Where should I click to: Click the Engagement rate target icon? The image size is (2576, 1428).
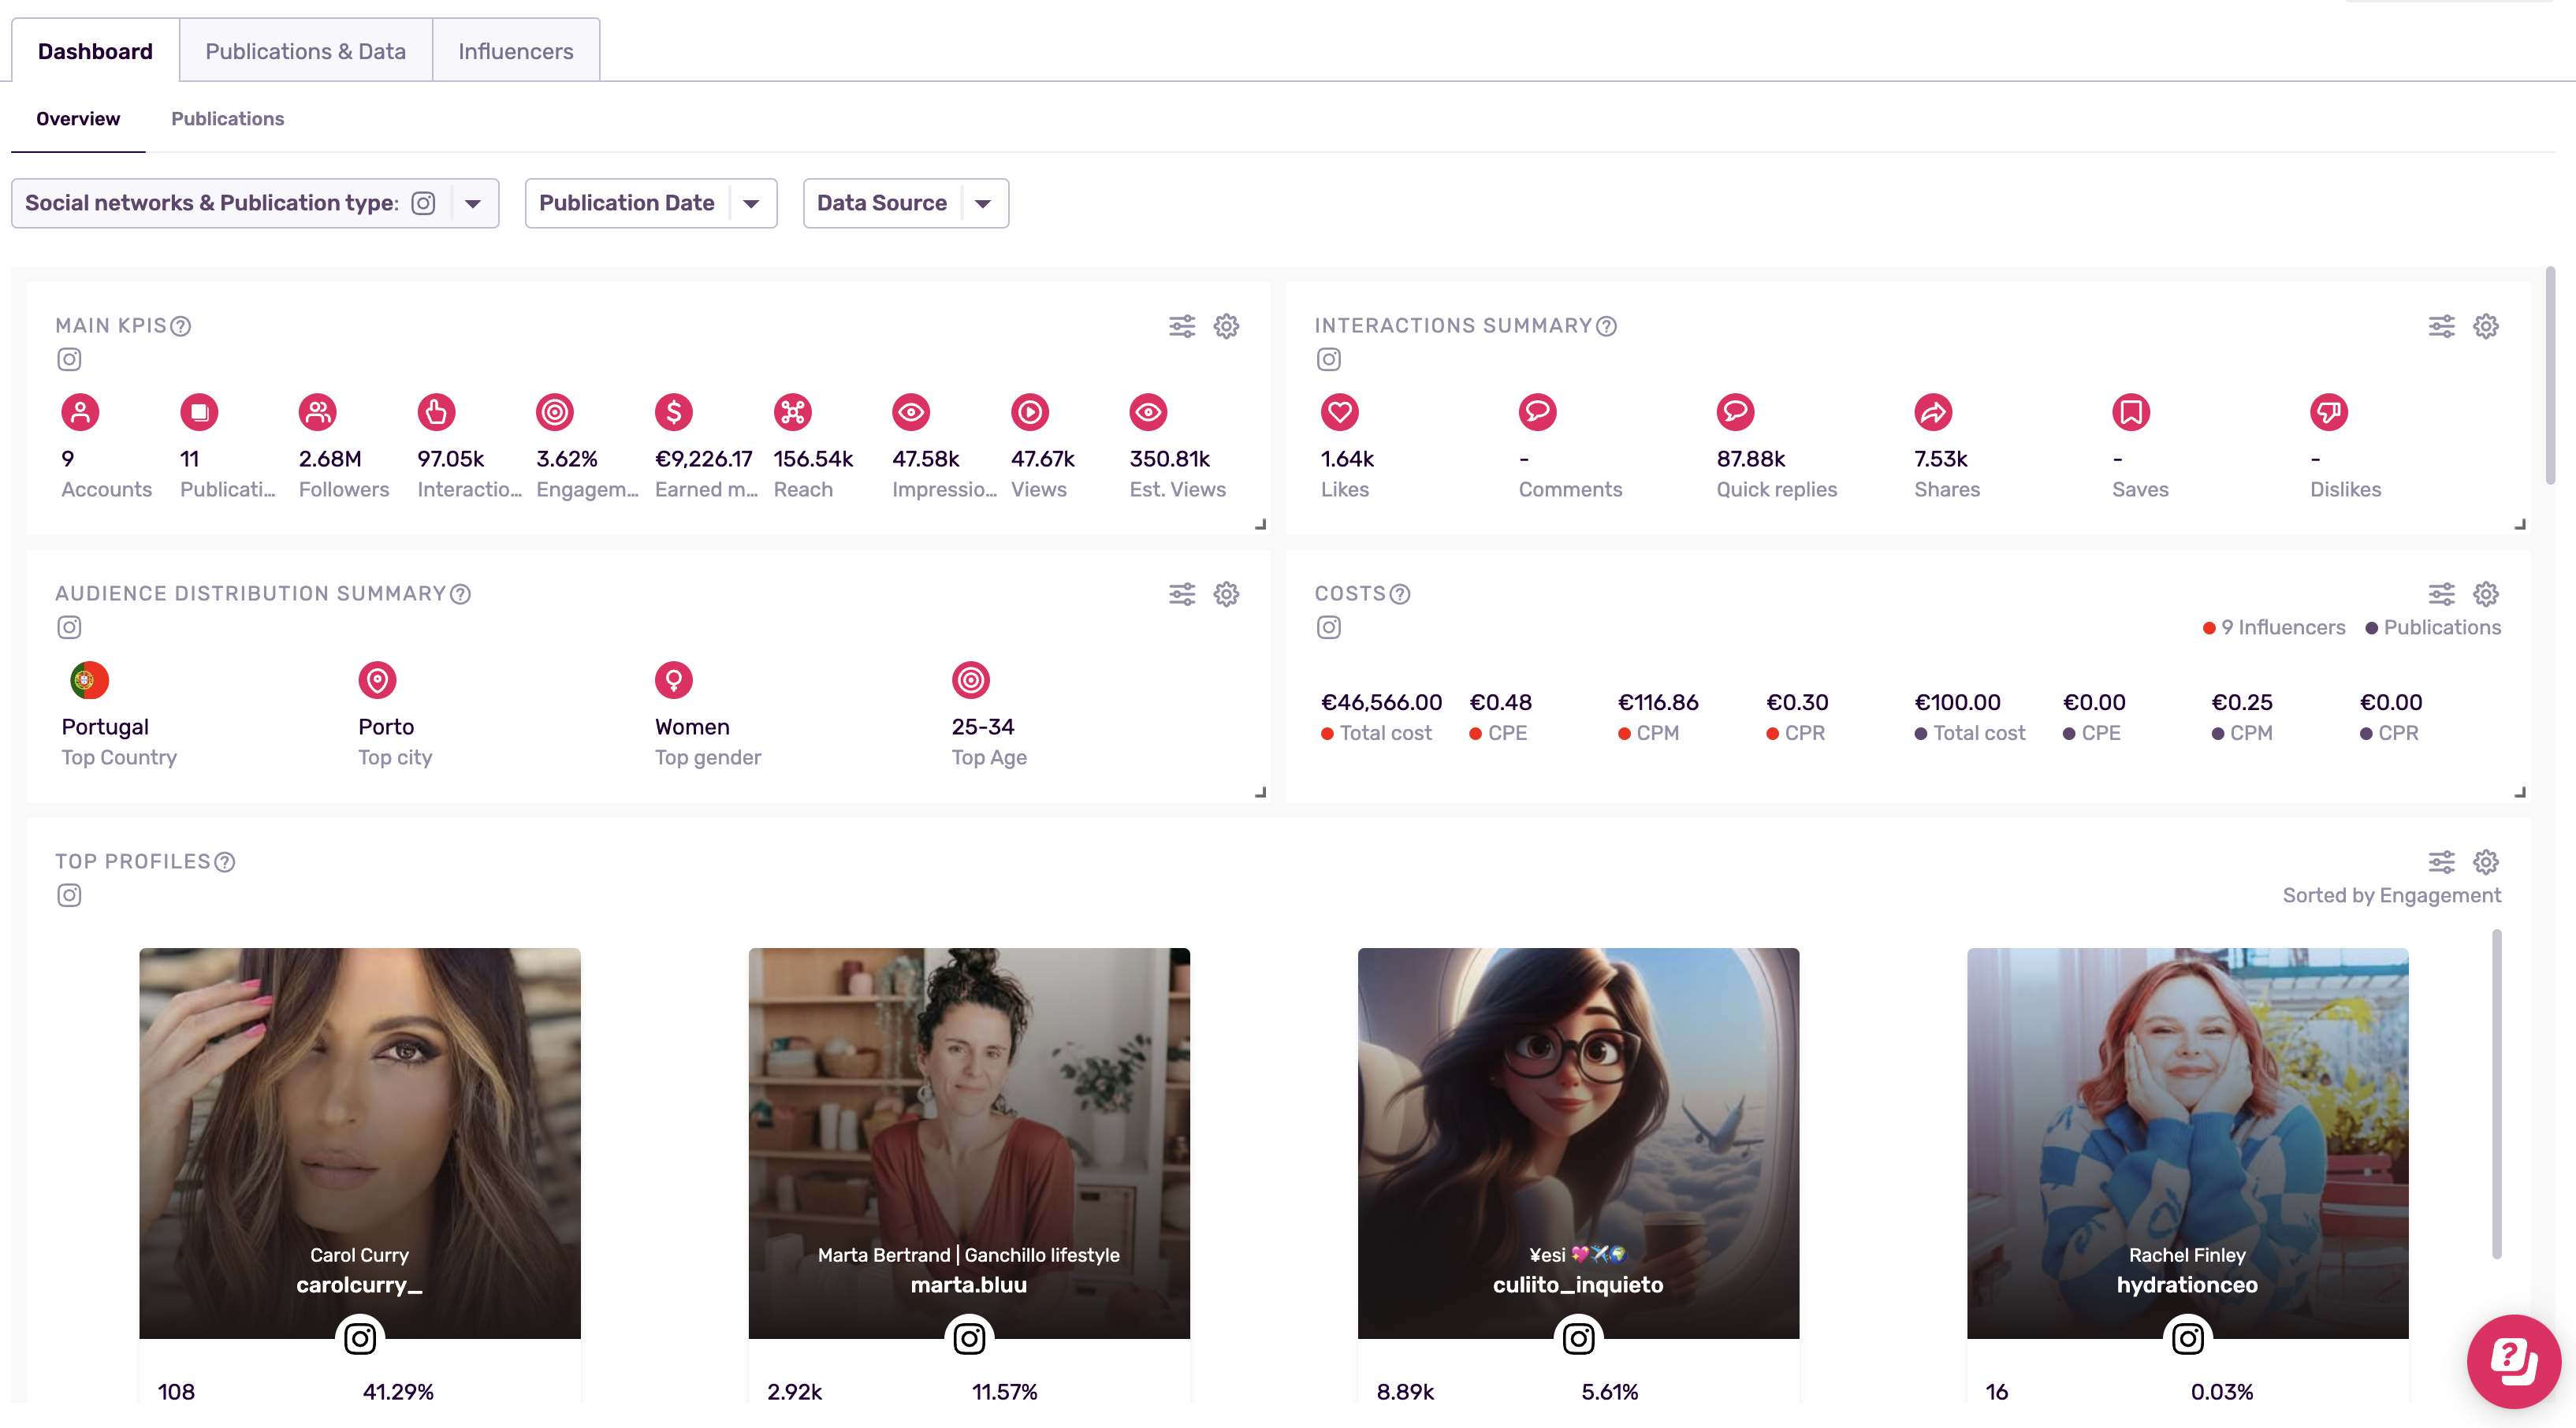click(554, 412)
